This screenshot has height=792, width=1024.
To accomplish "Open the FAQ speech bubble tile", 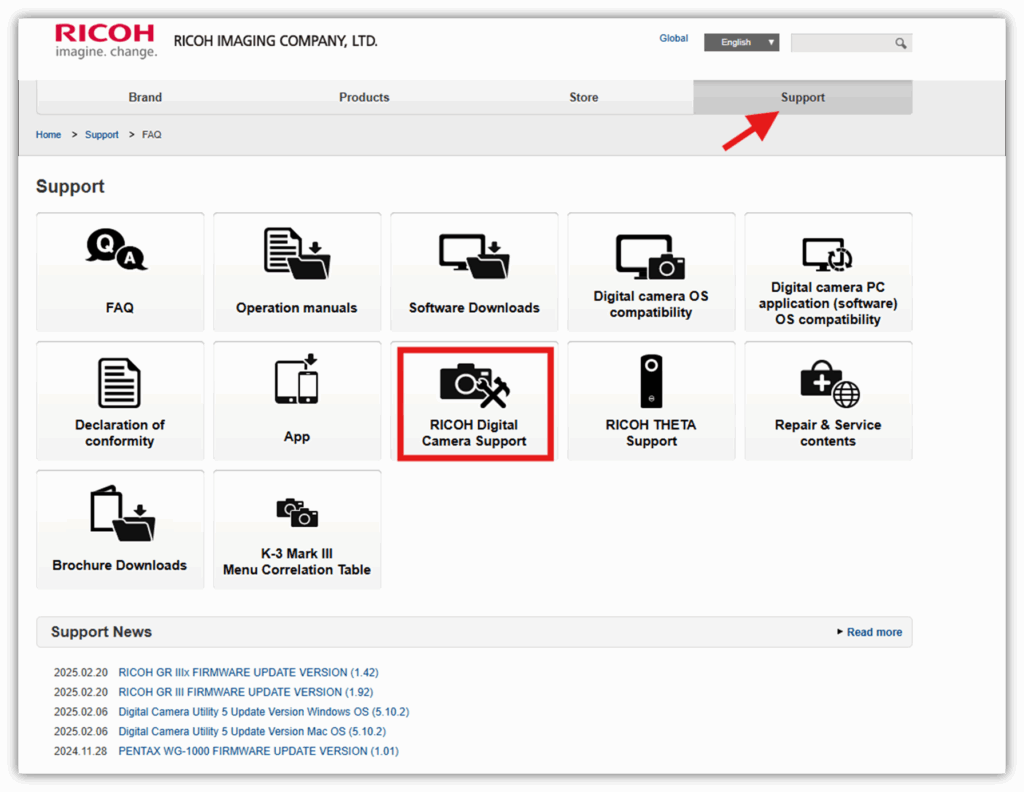I will (118, 250).
